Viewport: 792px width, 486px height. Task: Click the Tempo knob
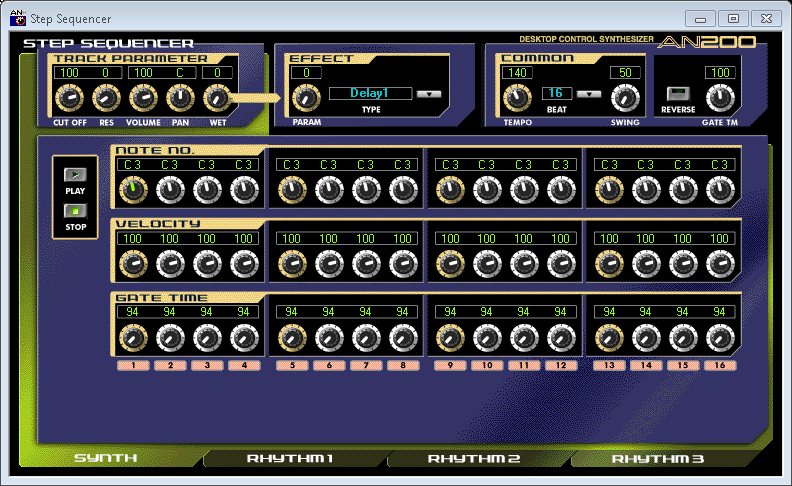tap(517, 98)
